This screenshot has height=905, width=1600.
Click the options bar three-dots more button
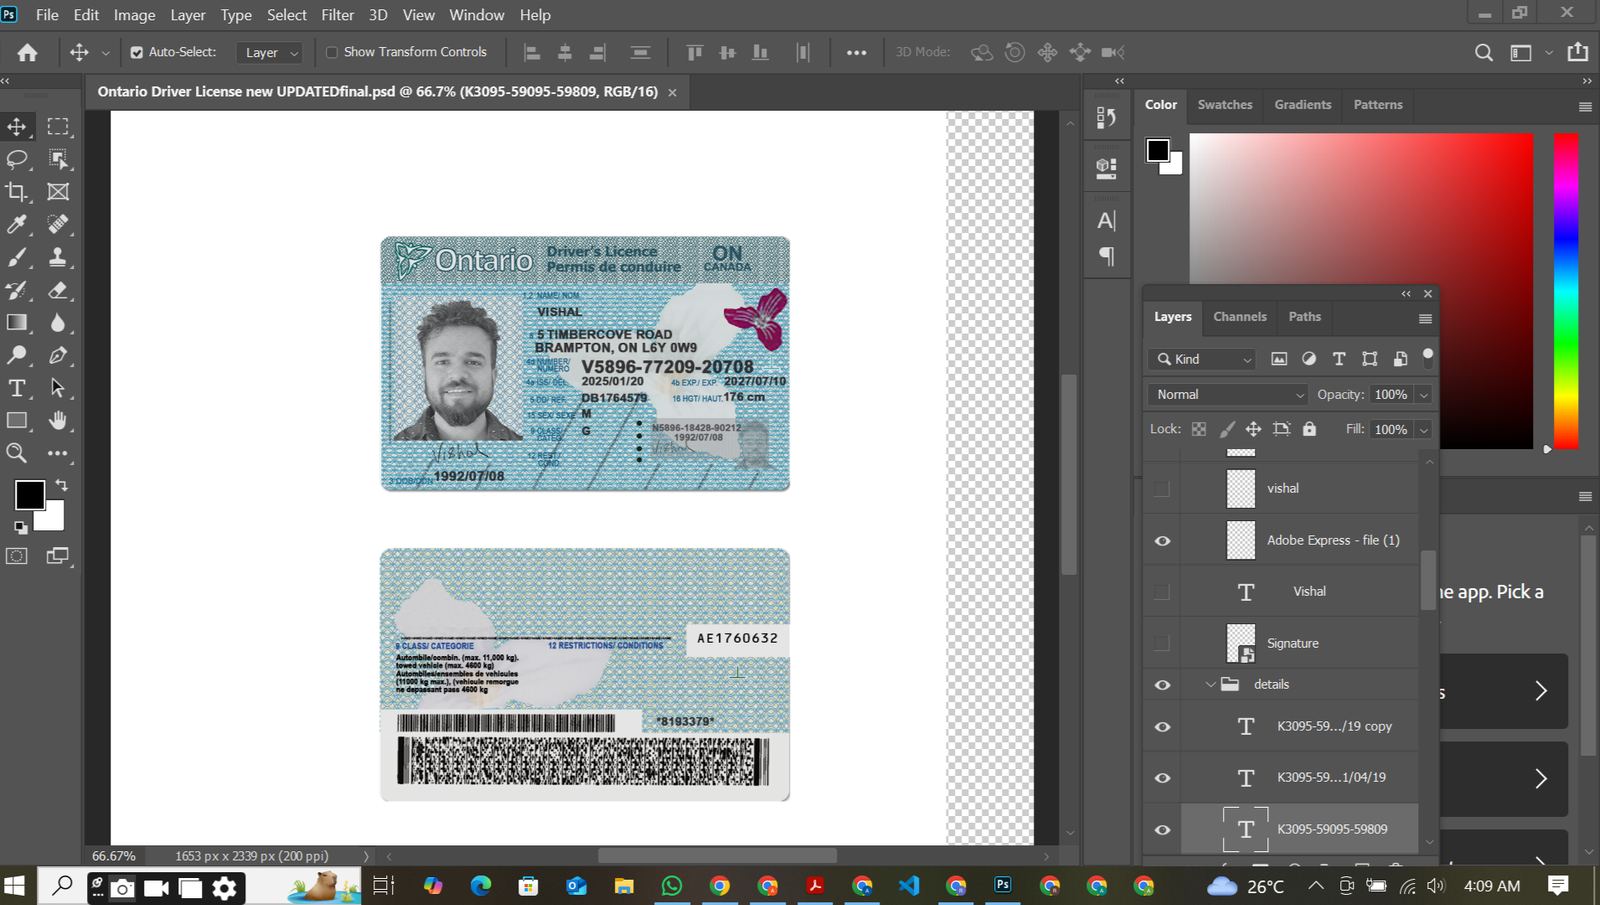tap(857, 52)
